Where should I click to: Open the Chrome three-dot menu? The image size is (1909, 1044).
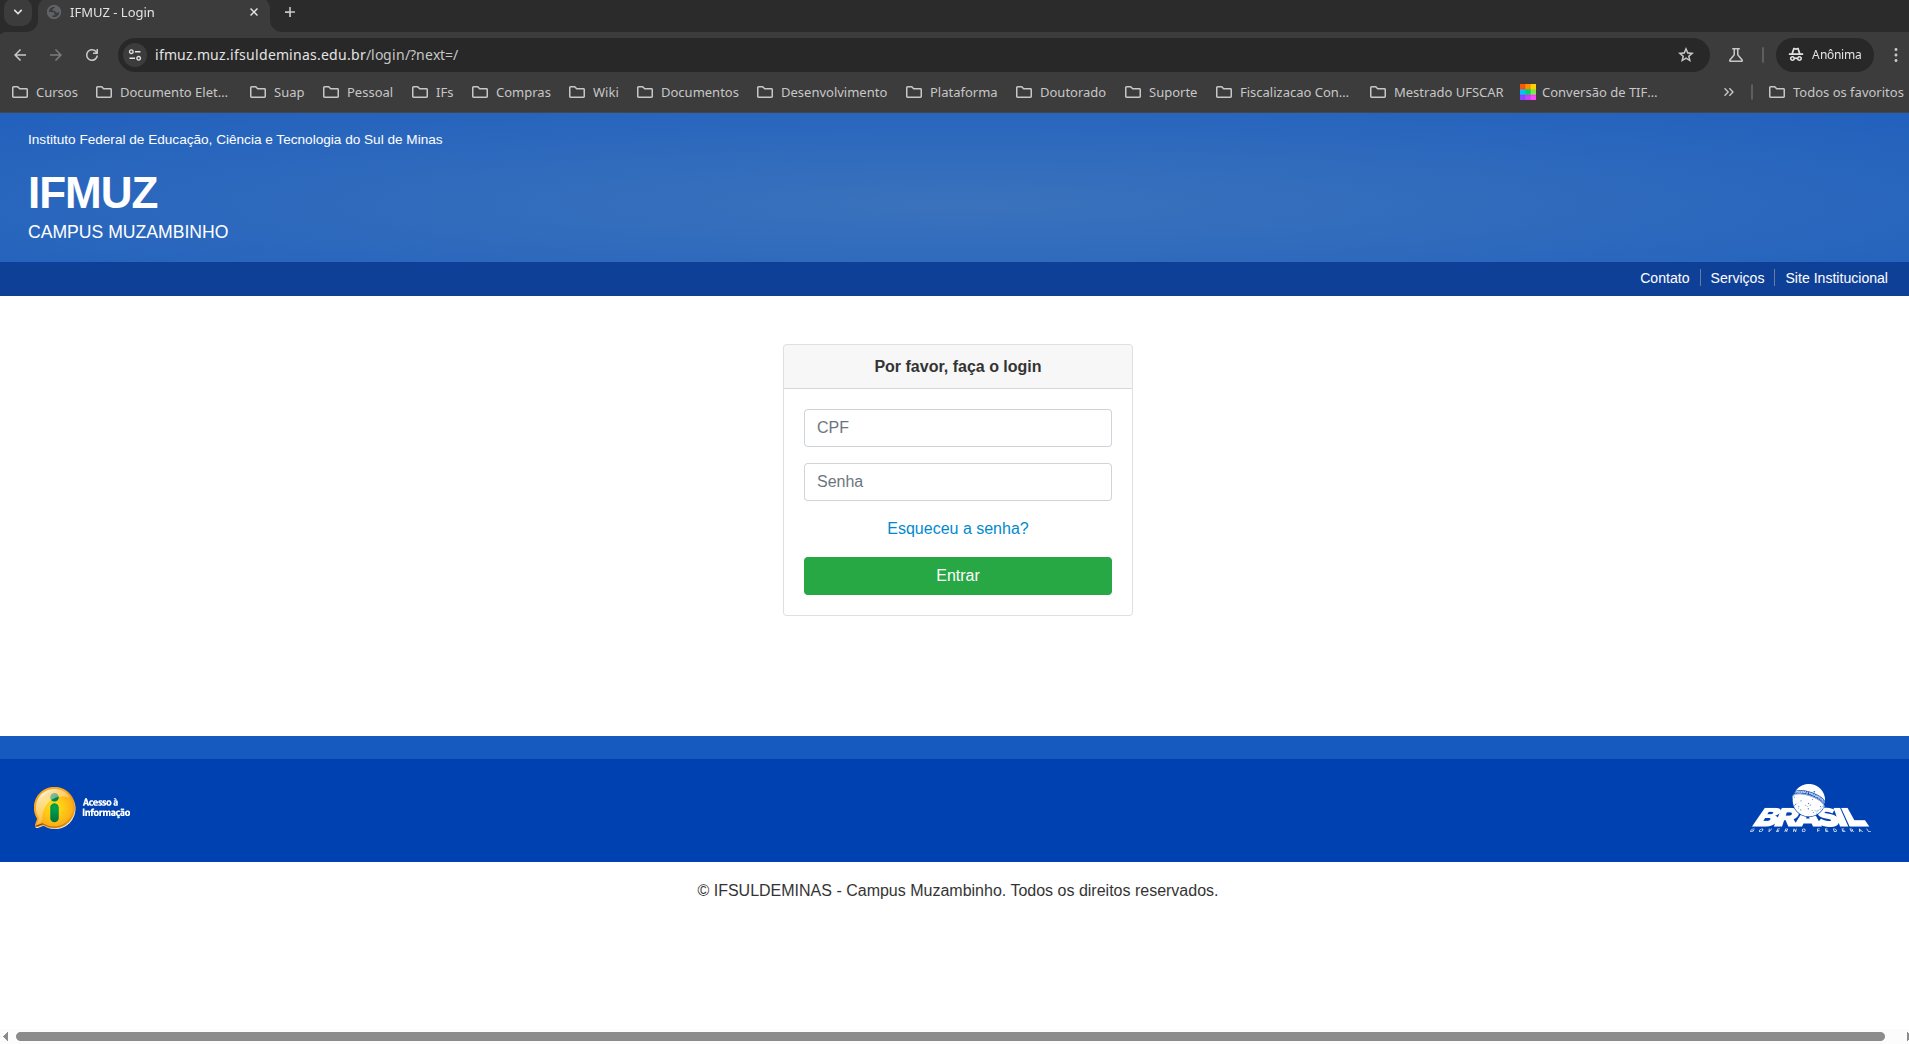click(1895, 55)
